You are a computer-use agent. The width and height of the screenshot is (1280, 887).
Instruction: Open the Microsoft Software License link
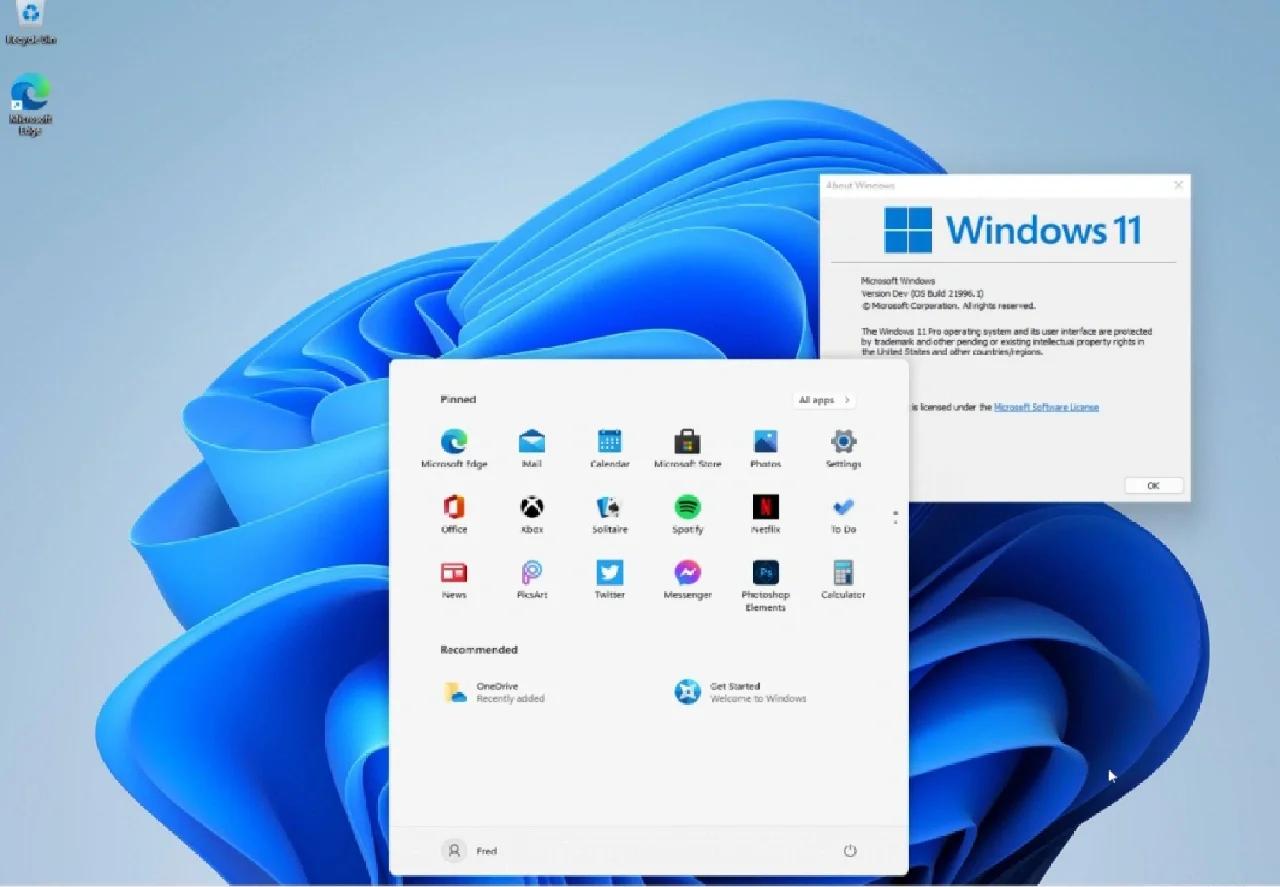[x=1047, y=407]
